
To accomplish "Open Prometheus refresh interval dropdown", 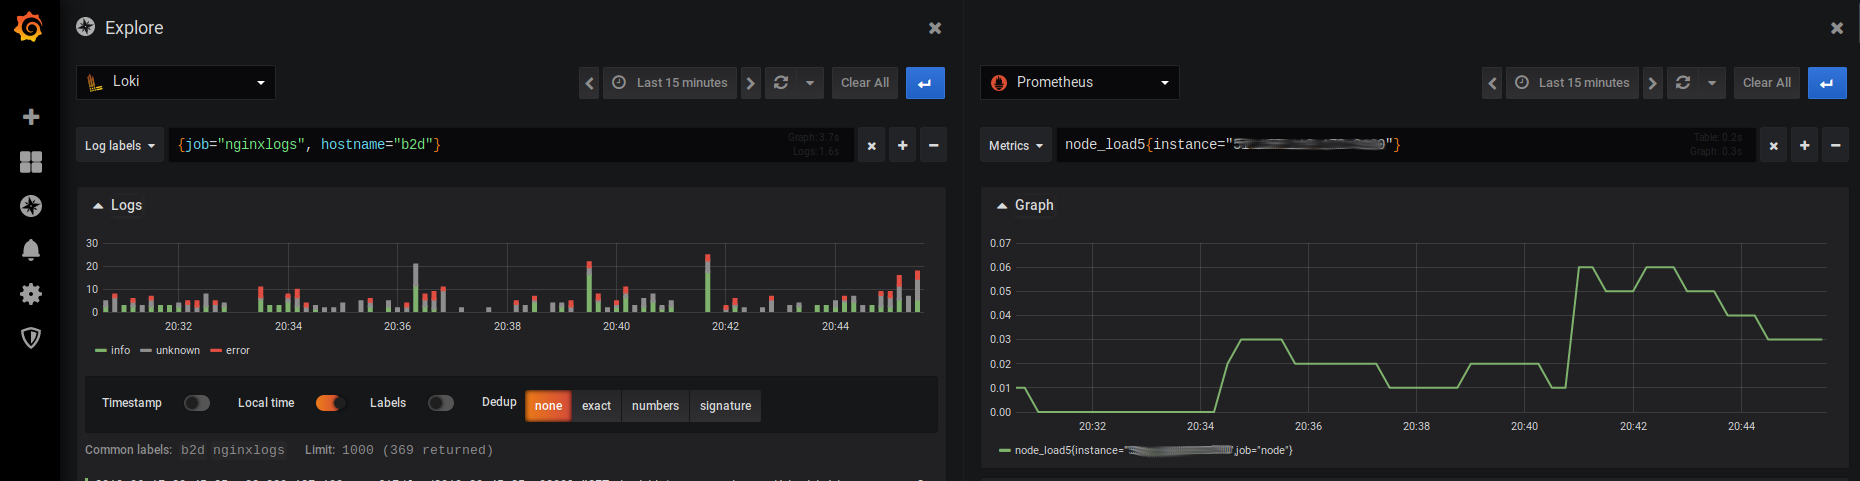I will [x=1712, y=83].
